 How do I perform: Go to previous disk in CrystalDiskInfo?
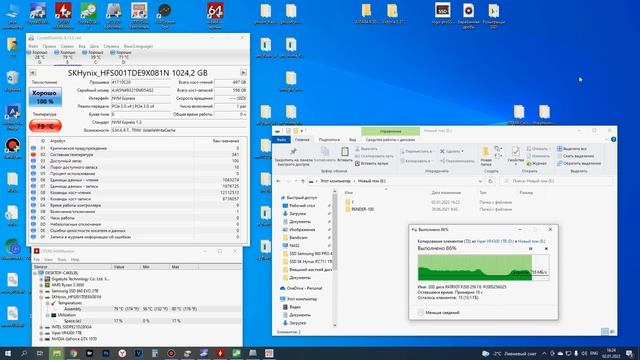click(x=33, y=73)
